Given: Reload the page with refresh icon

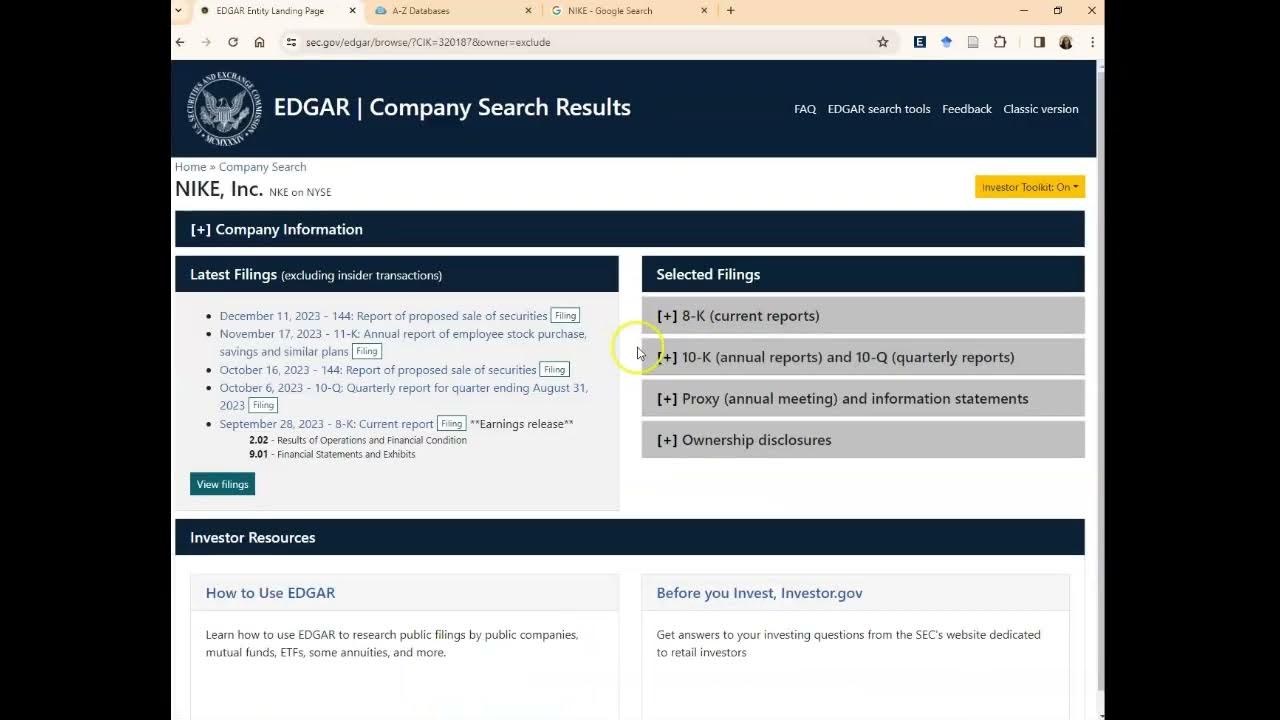Looking at the screenshot, I should pyautogui.click(x=233, y=42).
